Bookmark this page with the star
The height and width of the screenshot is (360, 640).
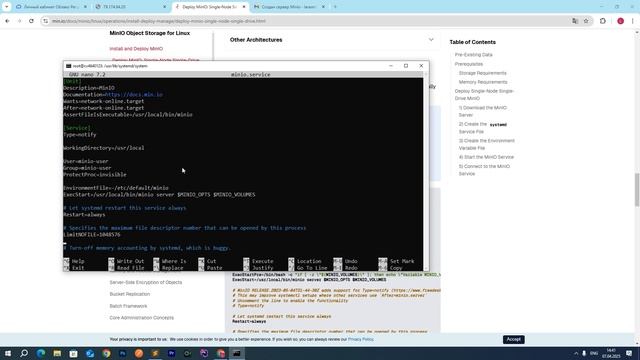tap(586, 21)
